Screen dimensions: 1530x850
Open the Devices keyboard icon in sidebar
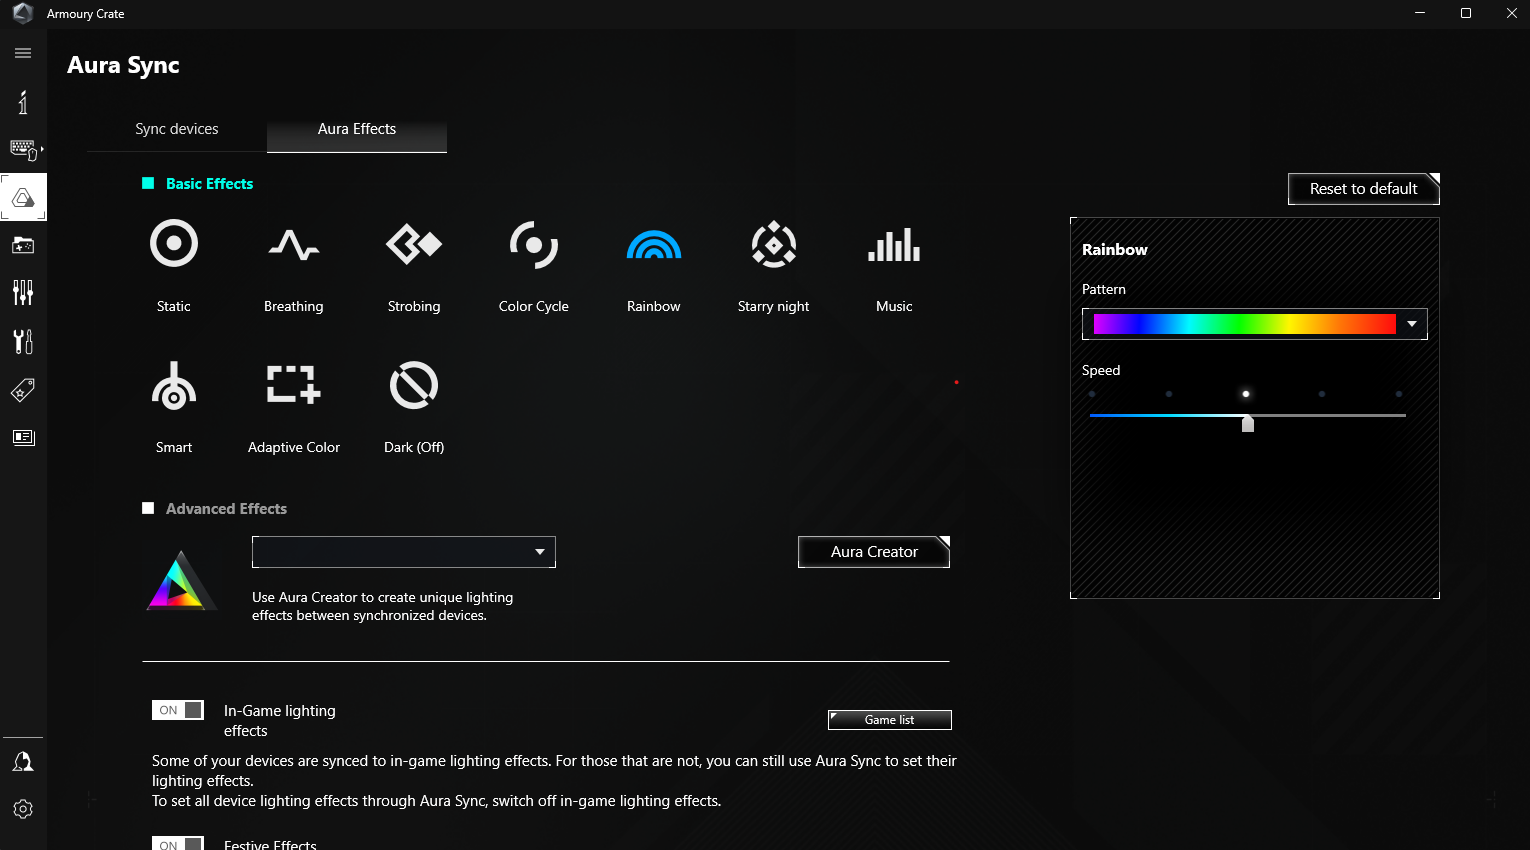(x=23, y=150)
